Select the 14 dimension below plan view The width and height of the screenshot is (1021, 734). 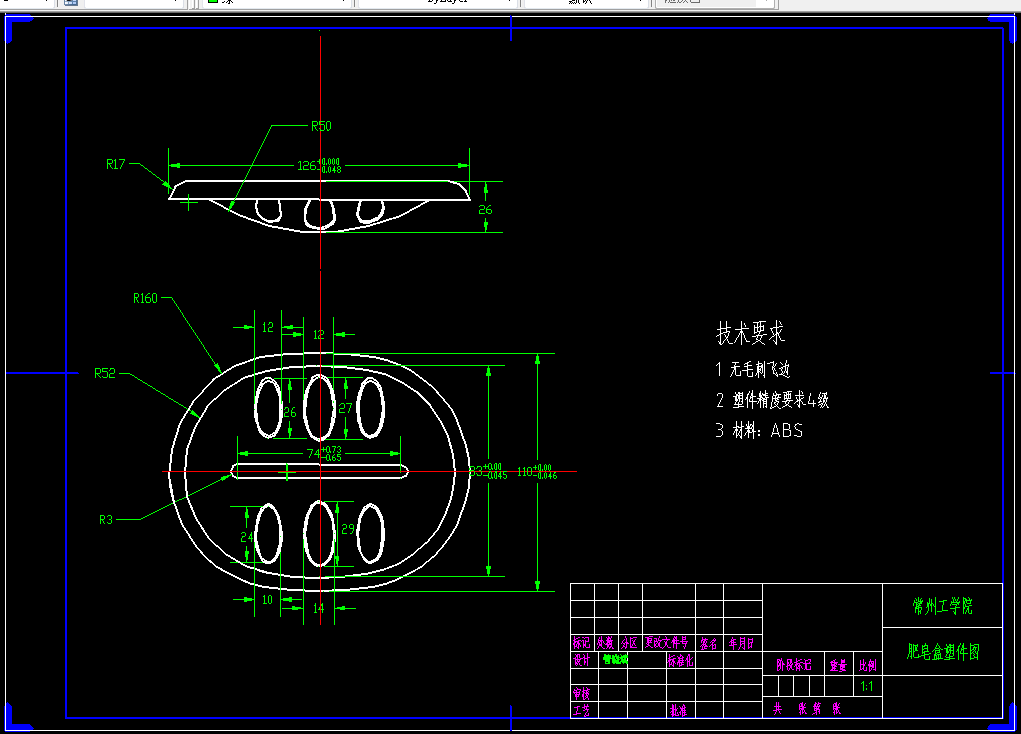[318, 608]
